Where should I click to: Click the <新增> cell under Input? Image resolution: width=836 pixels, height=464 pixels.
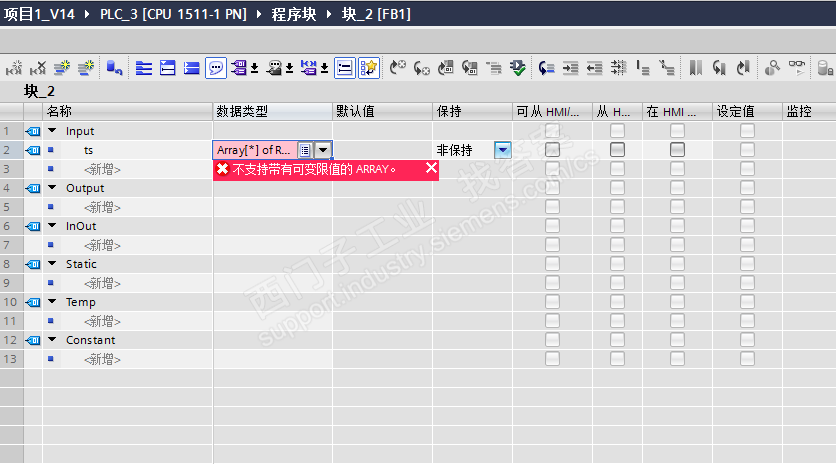coord(102,170)
